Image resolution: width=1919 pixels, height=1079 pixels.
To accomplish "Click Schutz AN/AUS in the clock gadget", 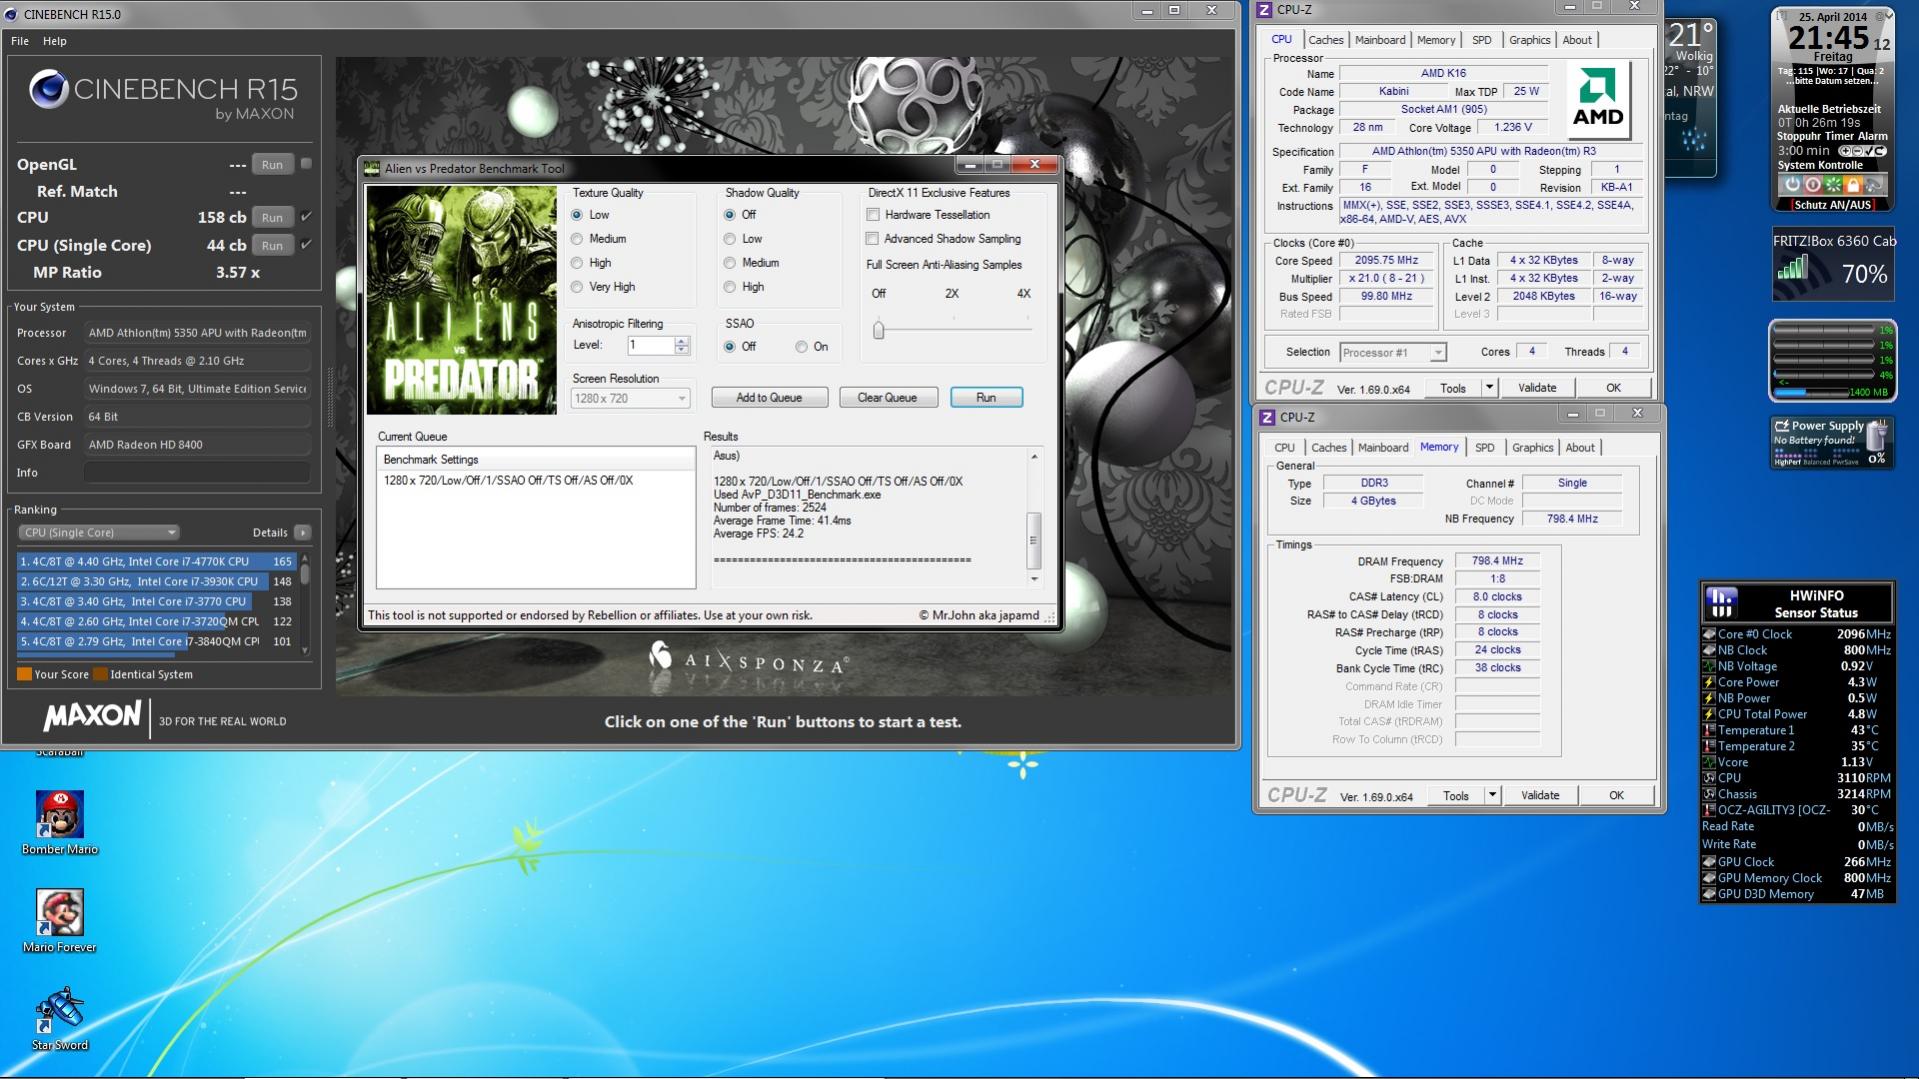I will point(1832,205).
